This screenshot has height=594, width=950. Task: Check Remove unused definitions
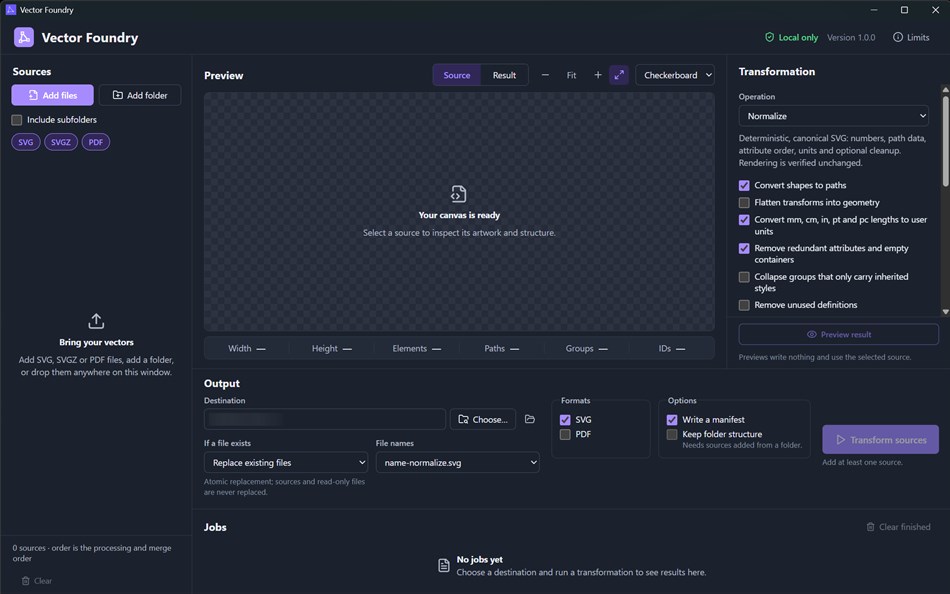(744, 305)
